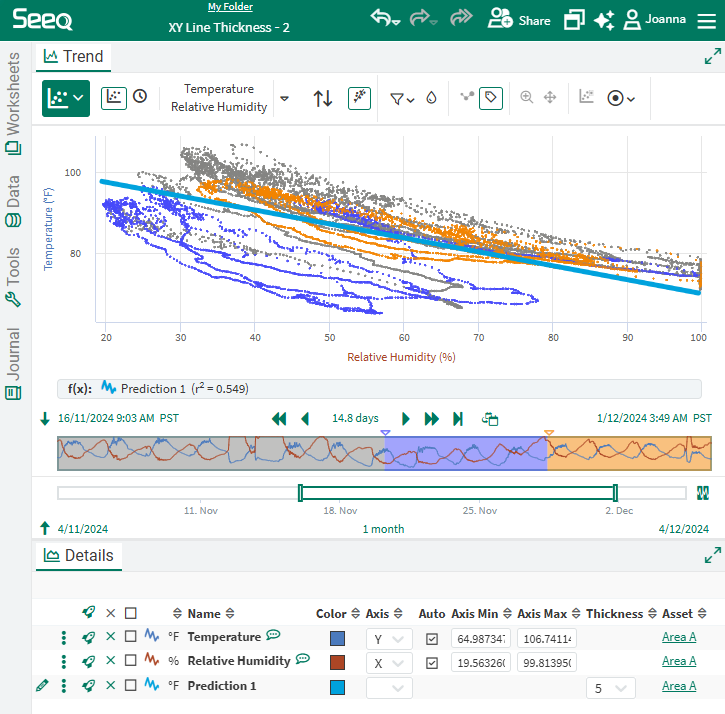Uncheck Auto axis for Relative Humidity

[432, 662]
